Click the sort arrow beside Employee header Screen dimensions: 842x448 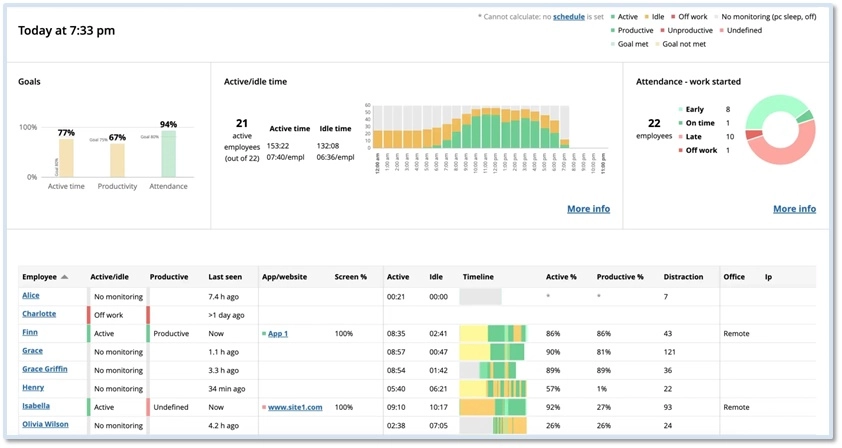pyautogui.click(x=65, y=277)
